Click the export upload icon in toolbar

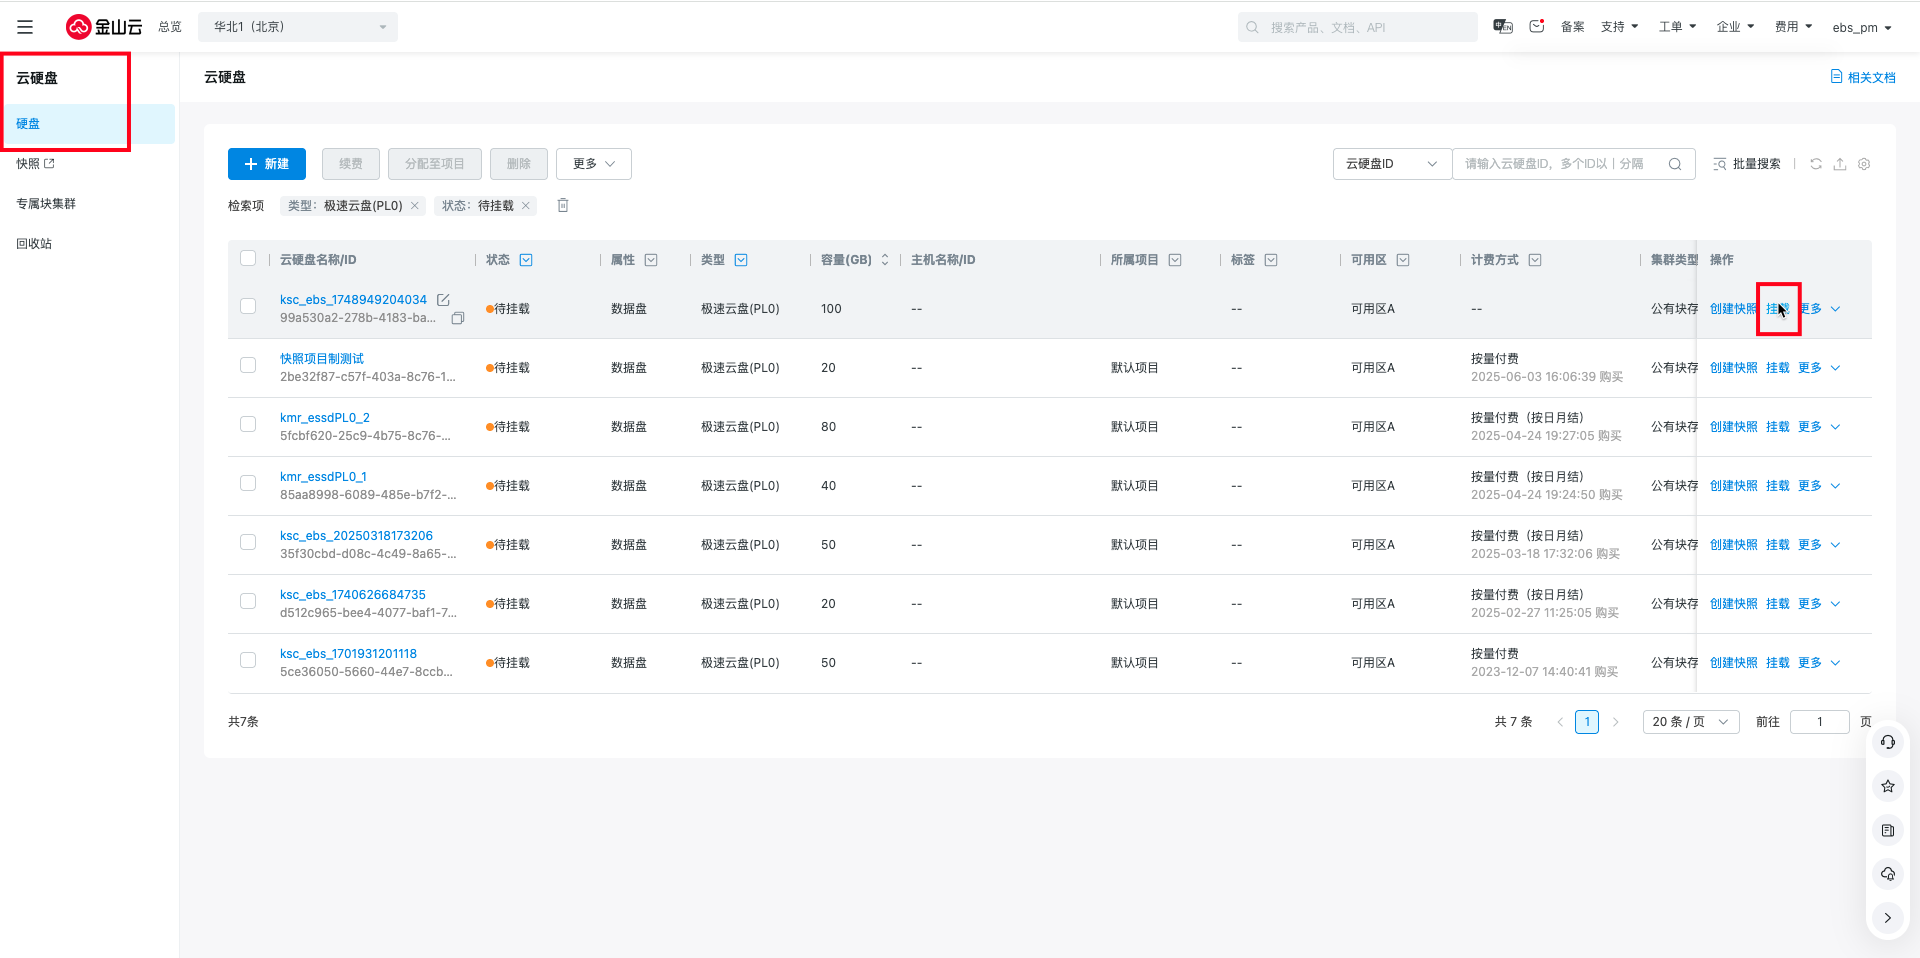(1840, 164)
